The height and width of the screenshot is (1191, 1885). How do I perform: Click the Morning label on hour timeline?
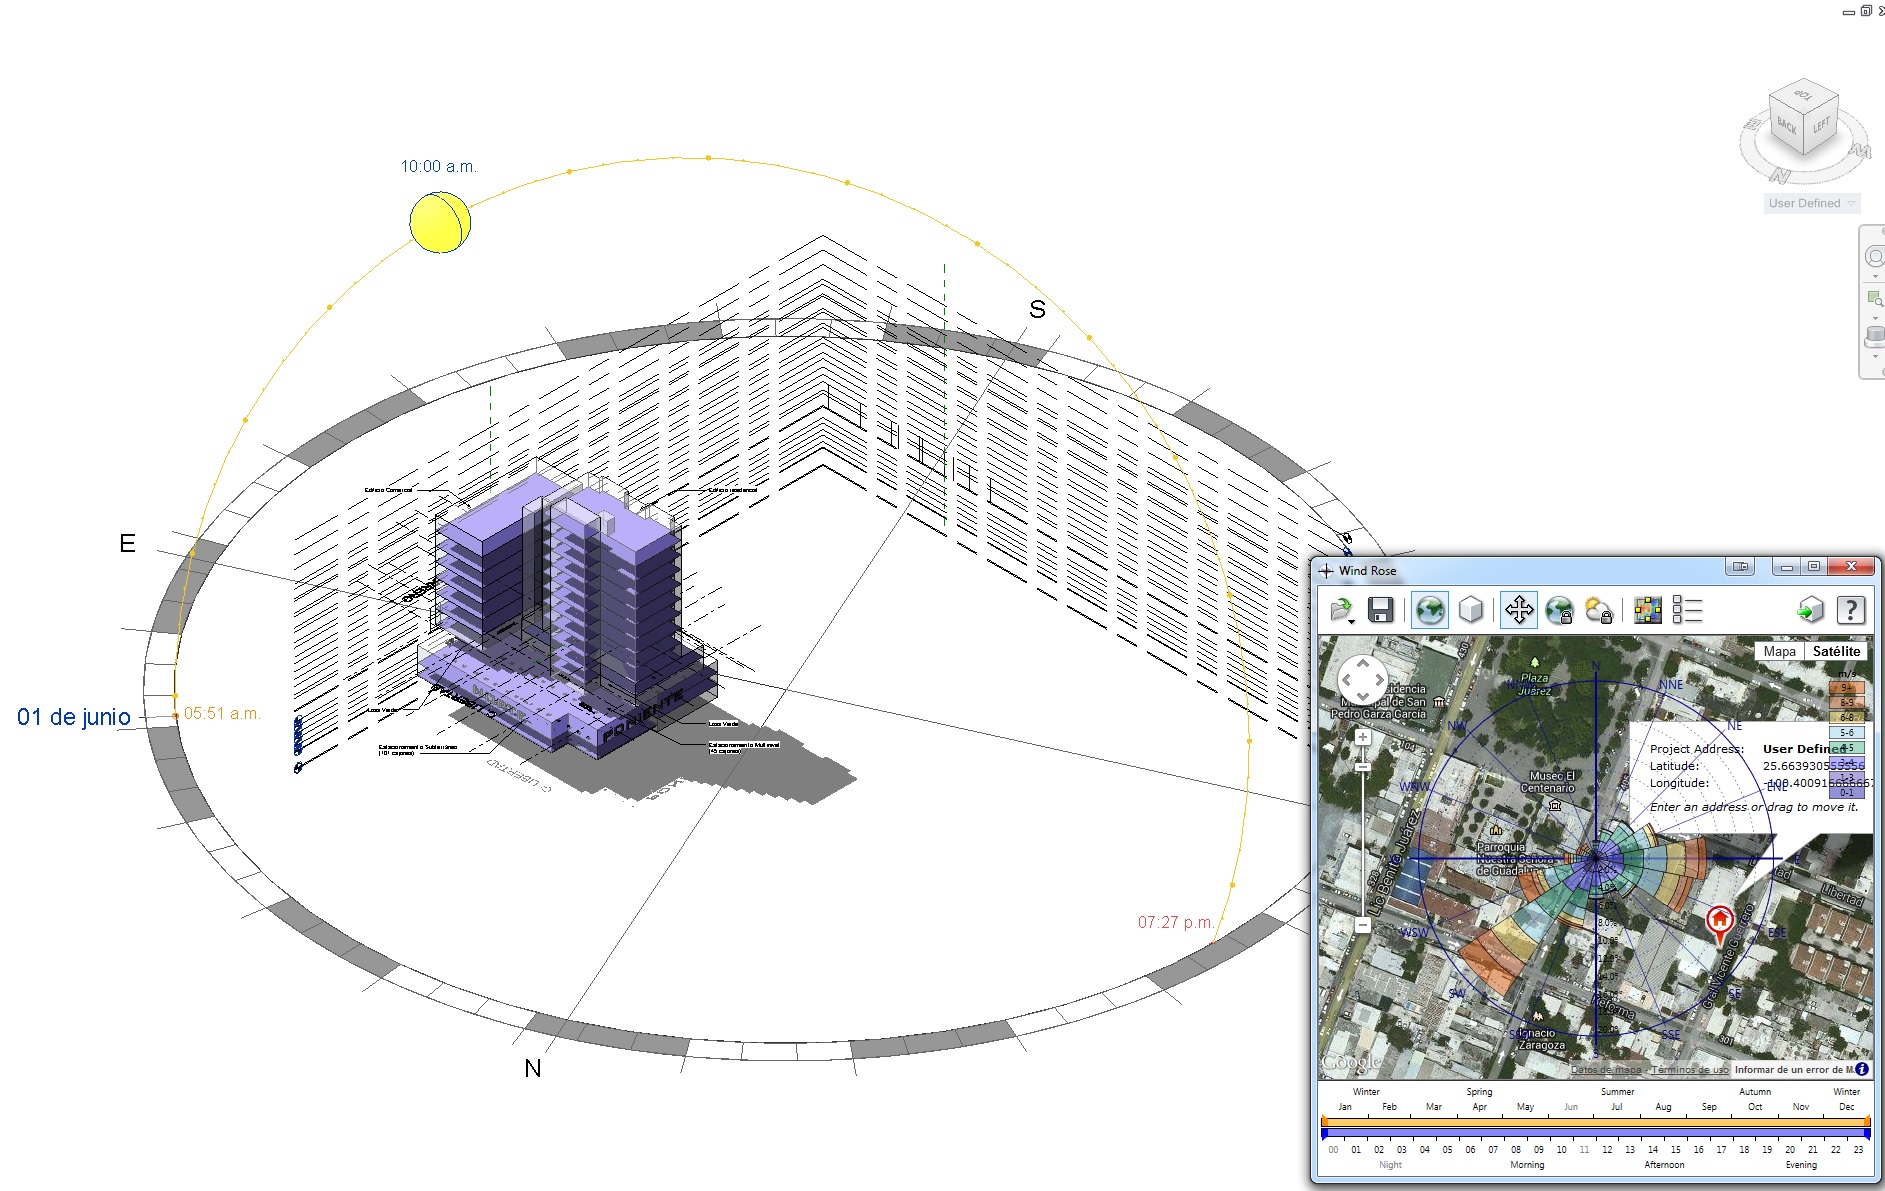click(1527, 1165)
